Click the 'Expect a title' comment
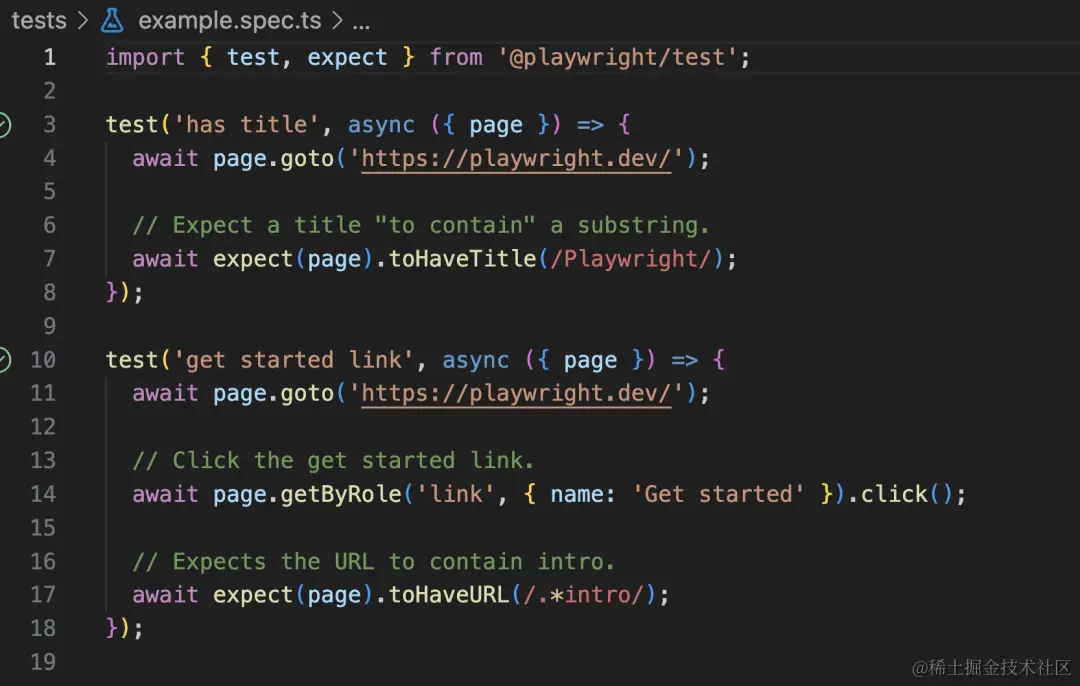This screenshot has width=1080, height=686. (x=420, y=225)
